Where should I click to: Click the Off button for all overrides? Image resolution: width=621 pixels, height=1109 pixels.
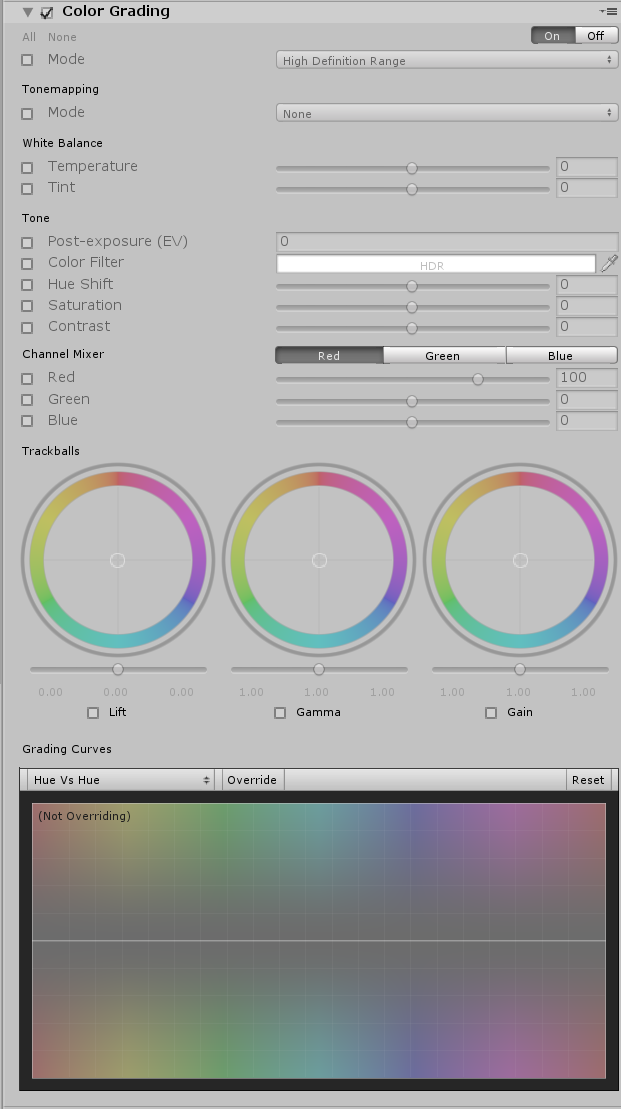tap(596, 36)
